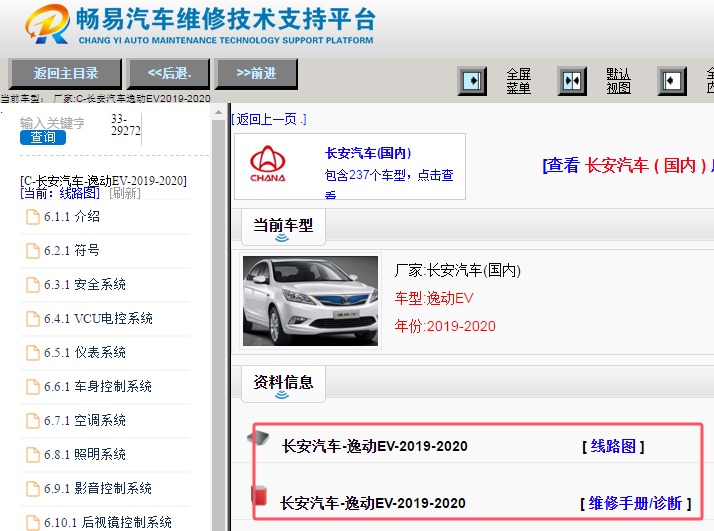
Task: Click 长安汽车-逸动EV-2019-2020 title in 线路图 row
Action: 375,446
